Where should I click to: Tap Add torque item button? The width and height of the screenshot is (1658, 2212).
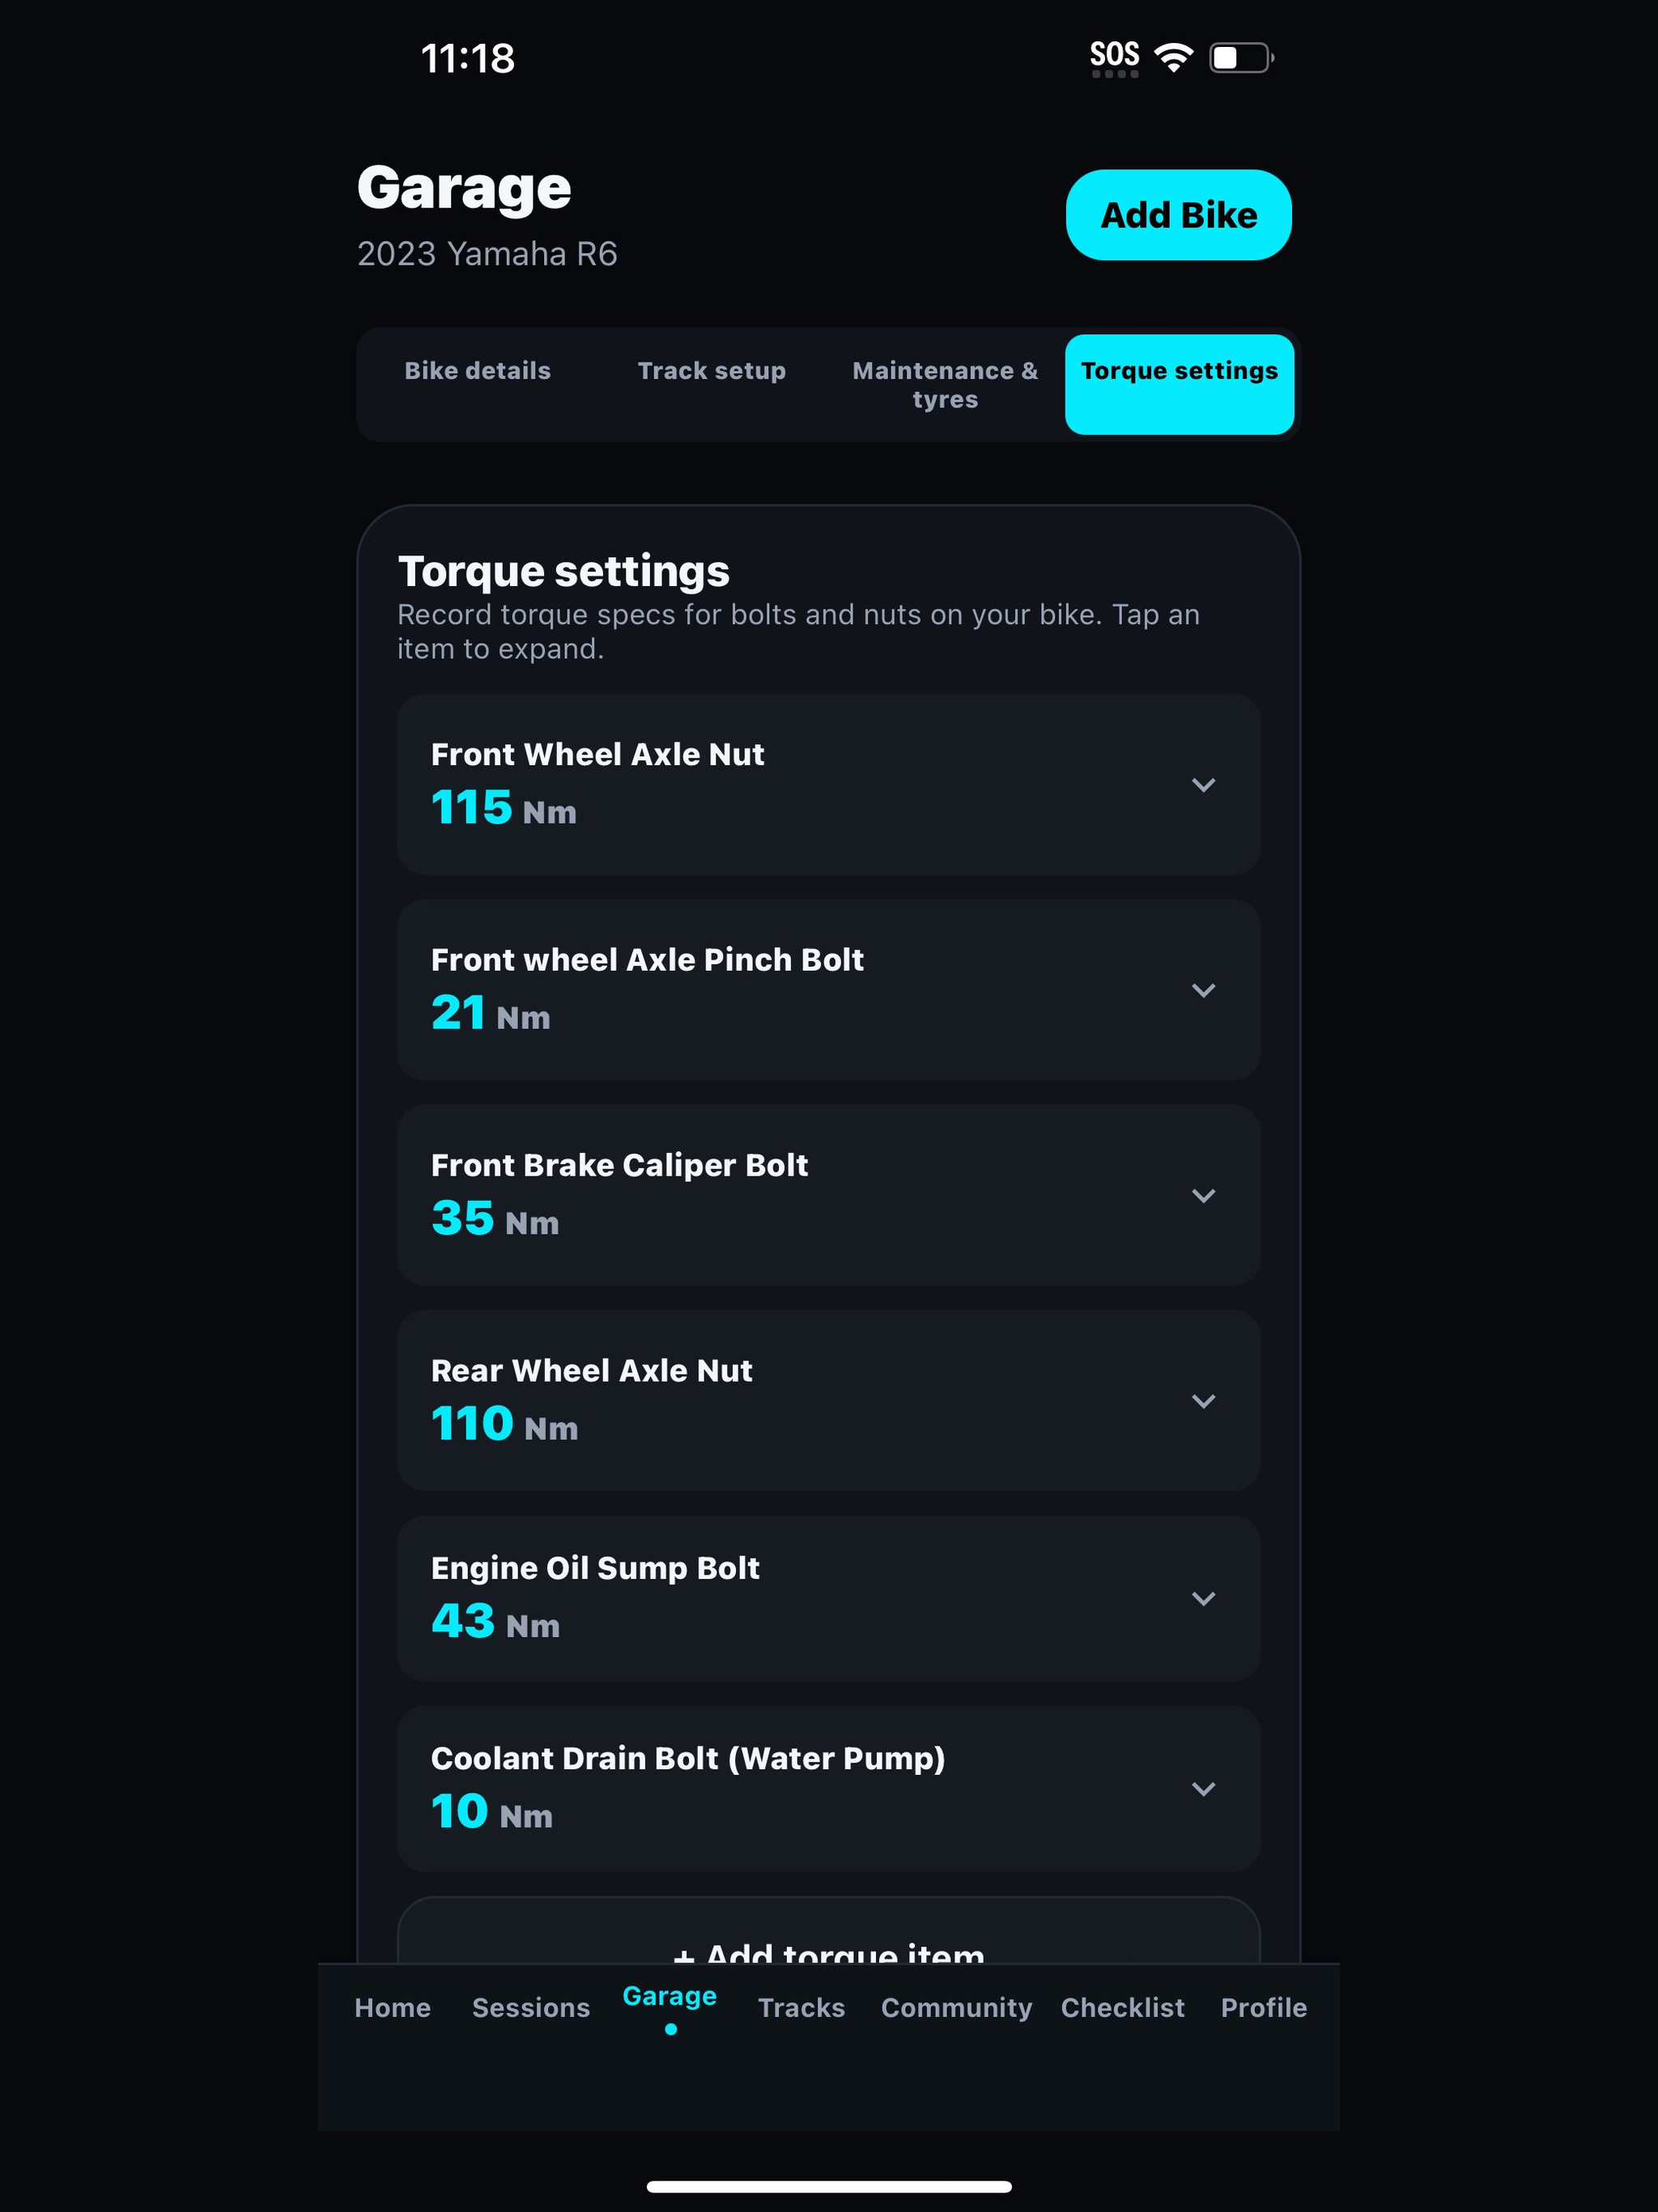pos(828,1932)
